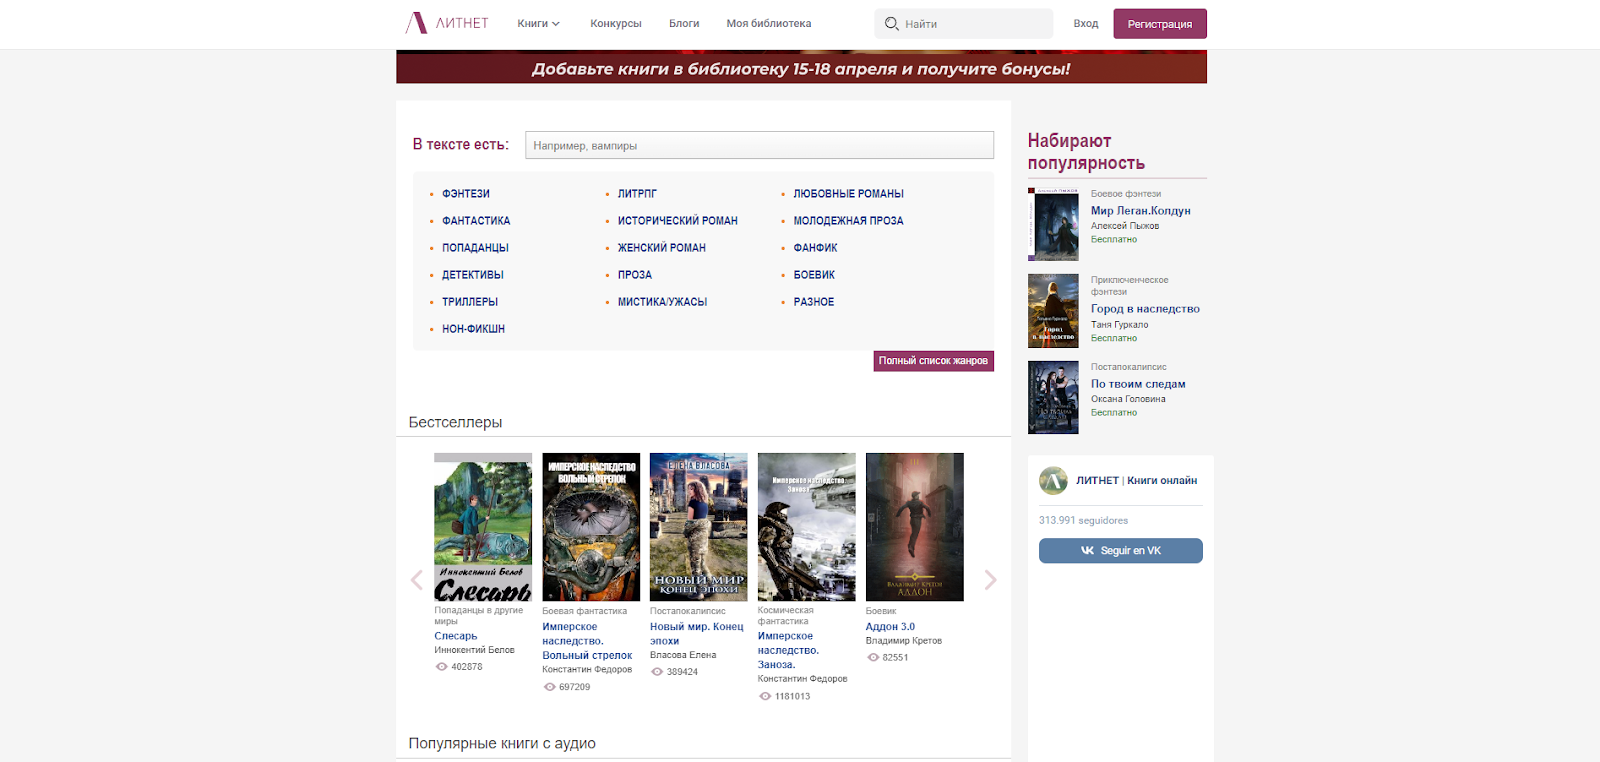1600x762 pixels.
Task: Click the Litnet VK group avatar
Action: click(1053, 481)
